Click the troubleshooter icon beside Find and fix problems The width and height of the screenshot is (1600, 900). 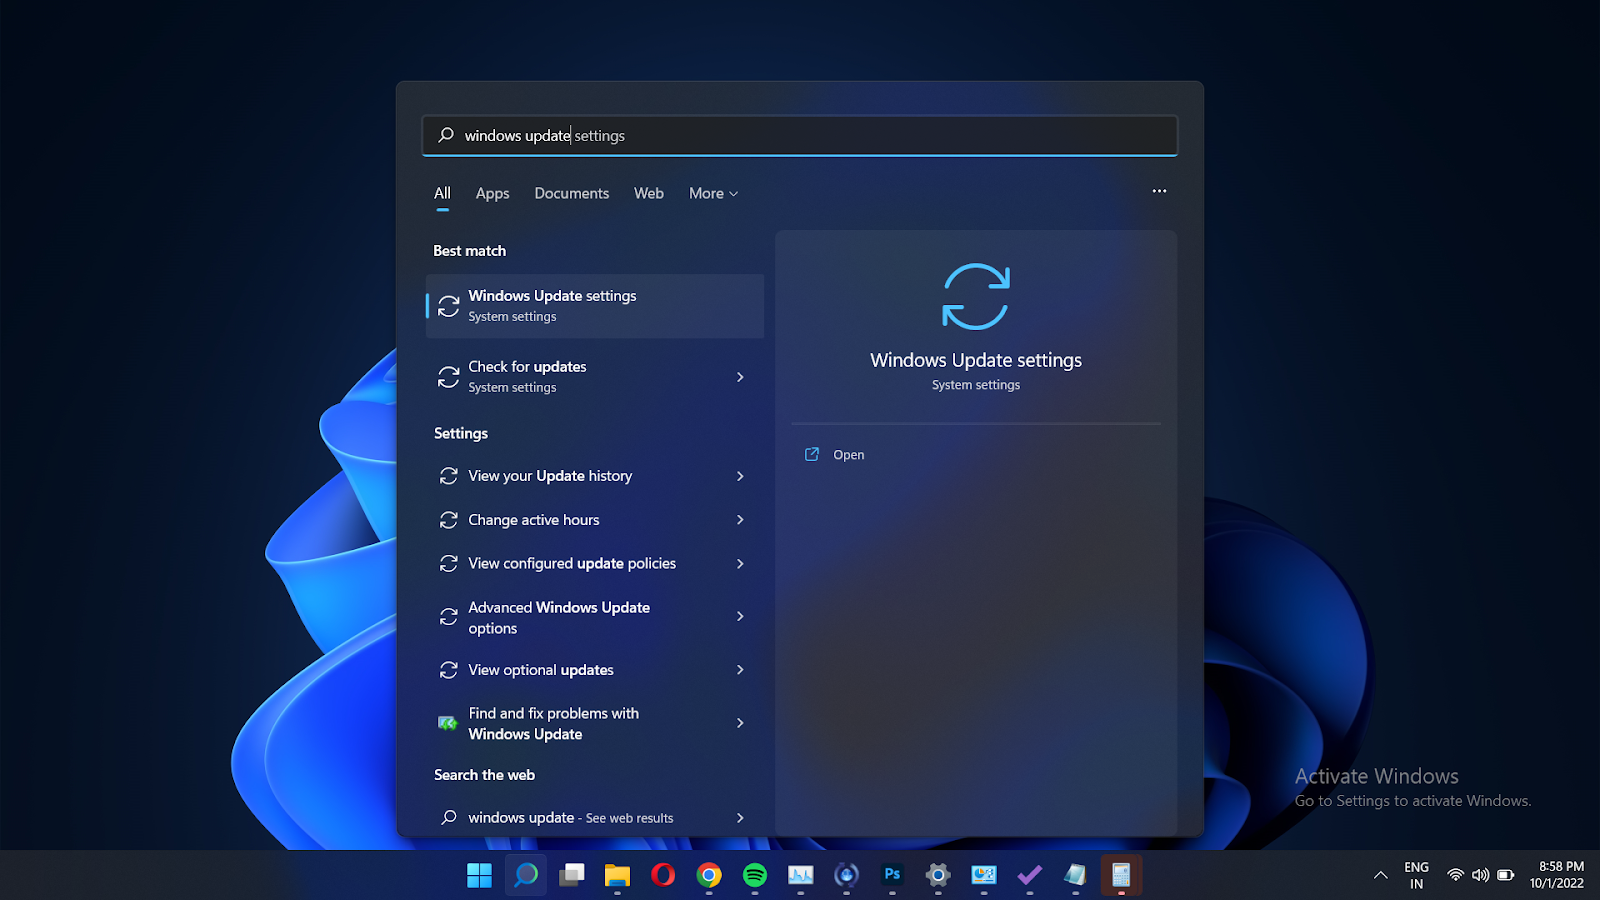click(x=448, y=723)
